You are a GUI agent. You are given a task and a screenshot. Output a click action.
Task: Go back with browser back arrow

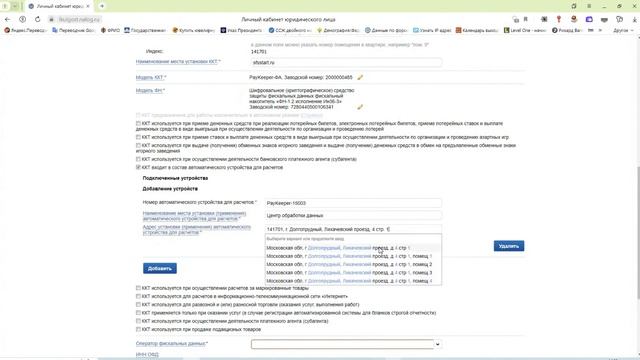pos(7,19)
